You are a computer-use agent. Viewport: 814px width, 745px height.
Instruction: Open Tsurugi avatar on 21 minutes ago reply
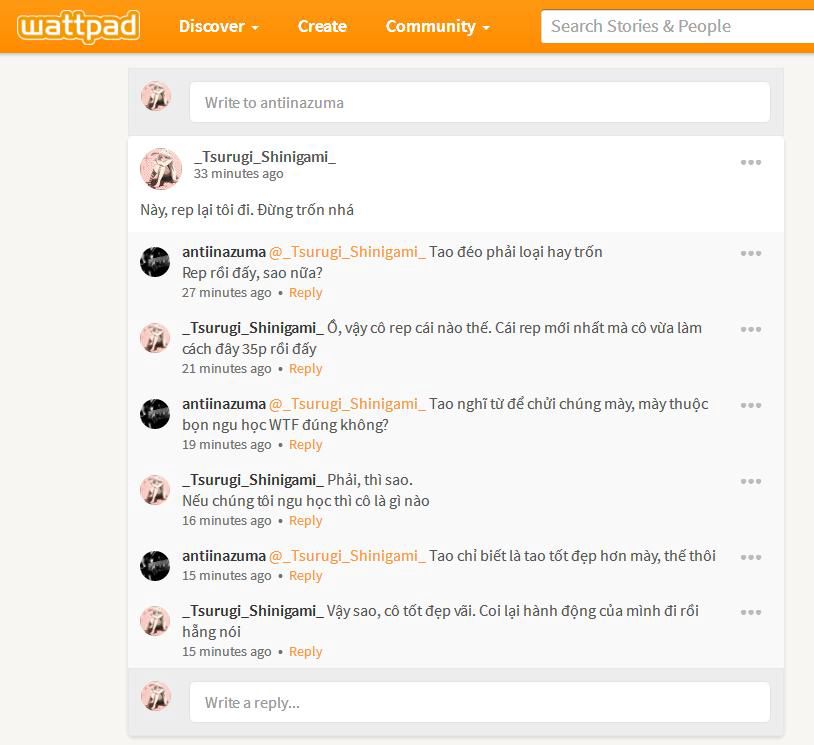point(155,337)
